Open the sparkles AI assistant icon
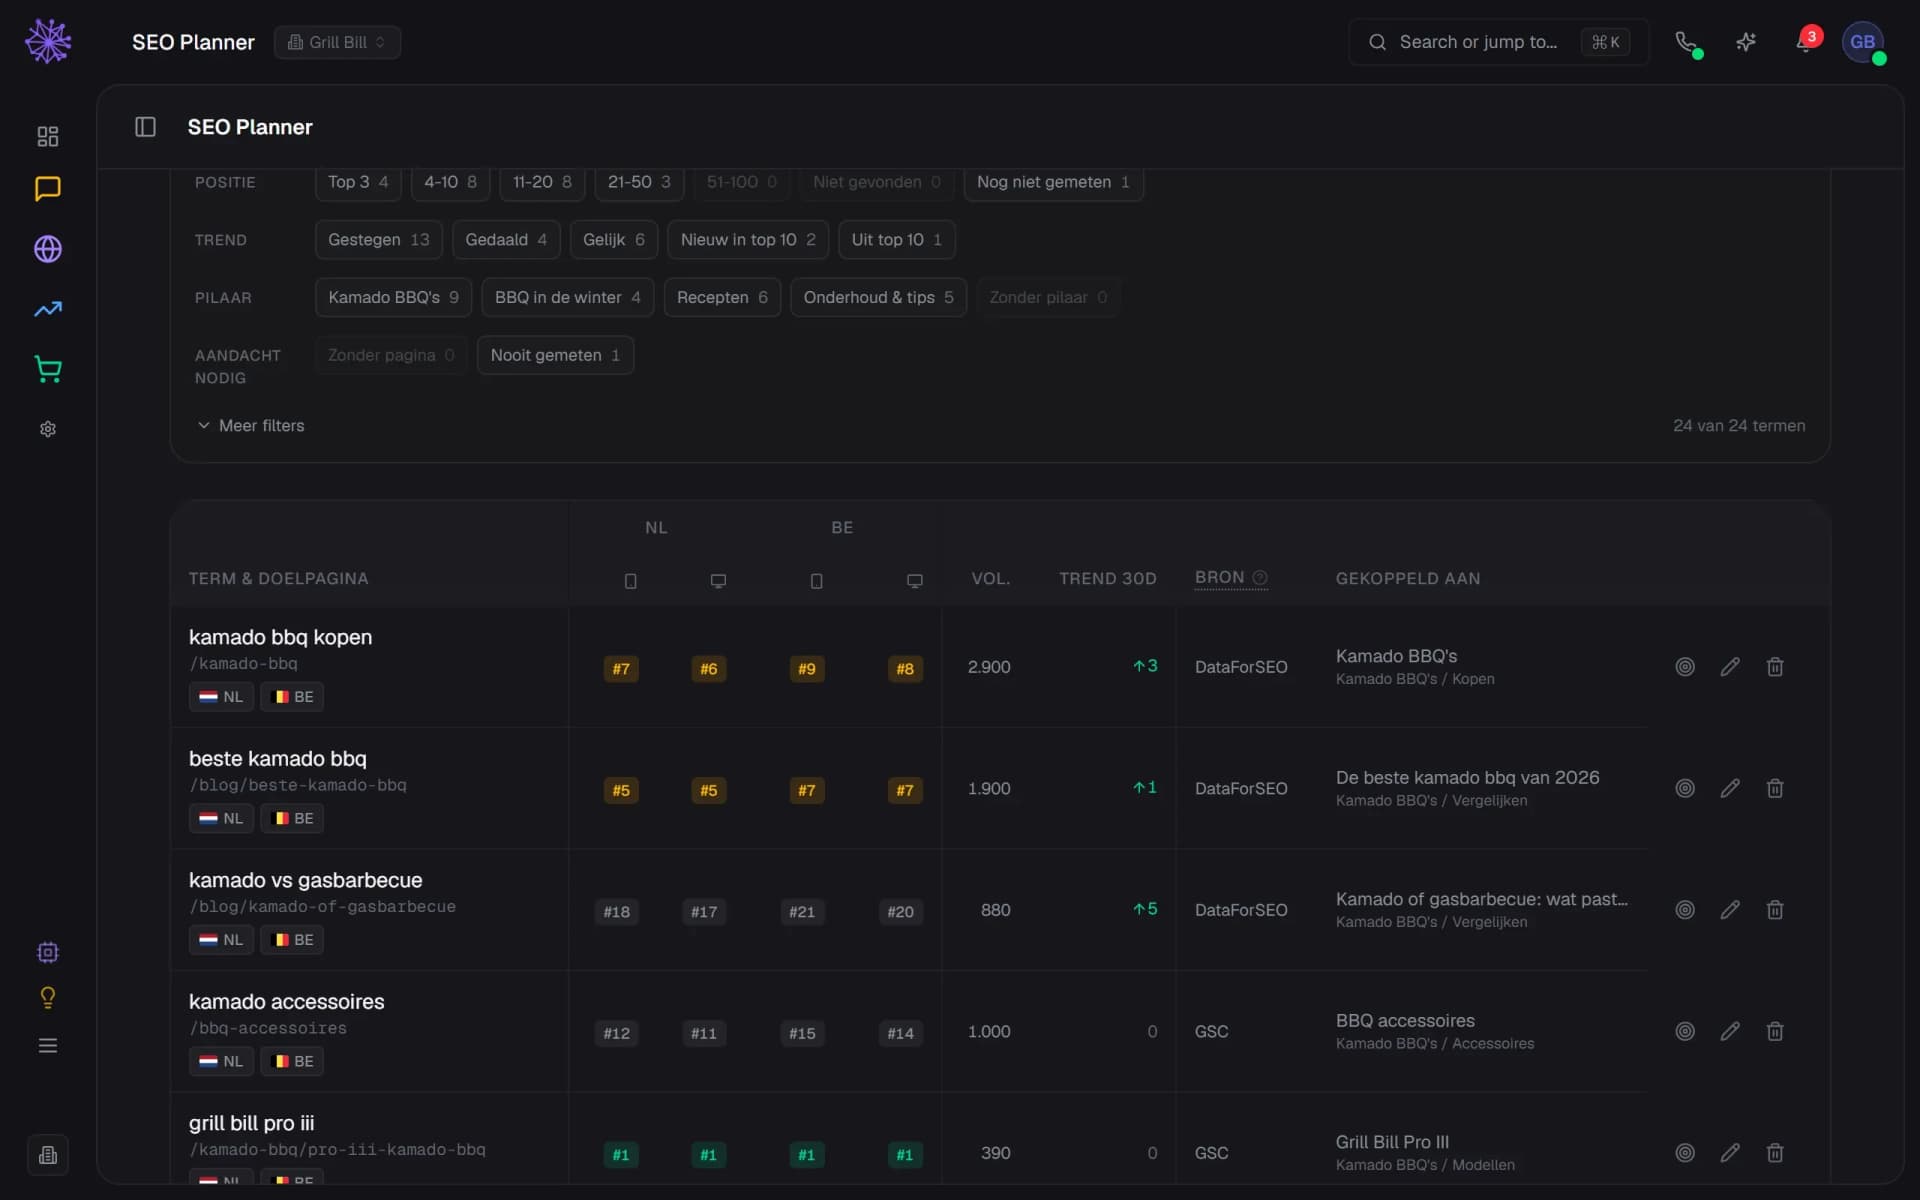This screenshot has height=1200, width=1920. pyautogui.click(x=1746, y=42)
